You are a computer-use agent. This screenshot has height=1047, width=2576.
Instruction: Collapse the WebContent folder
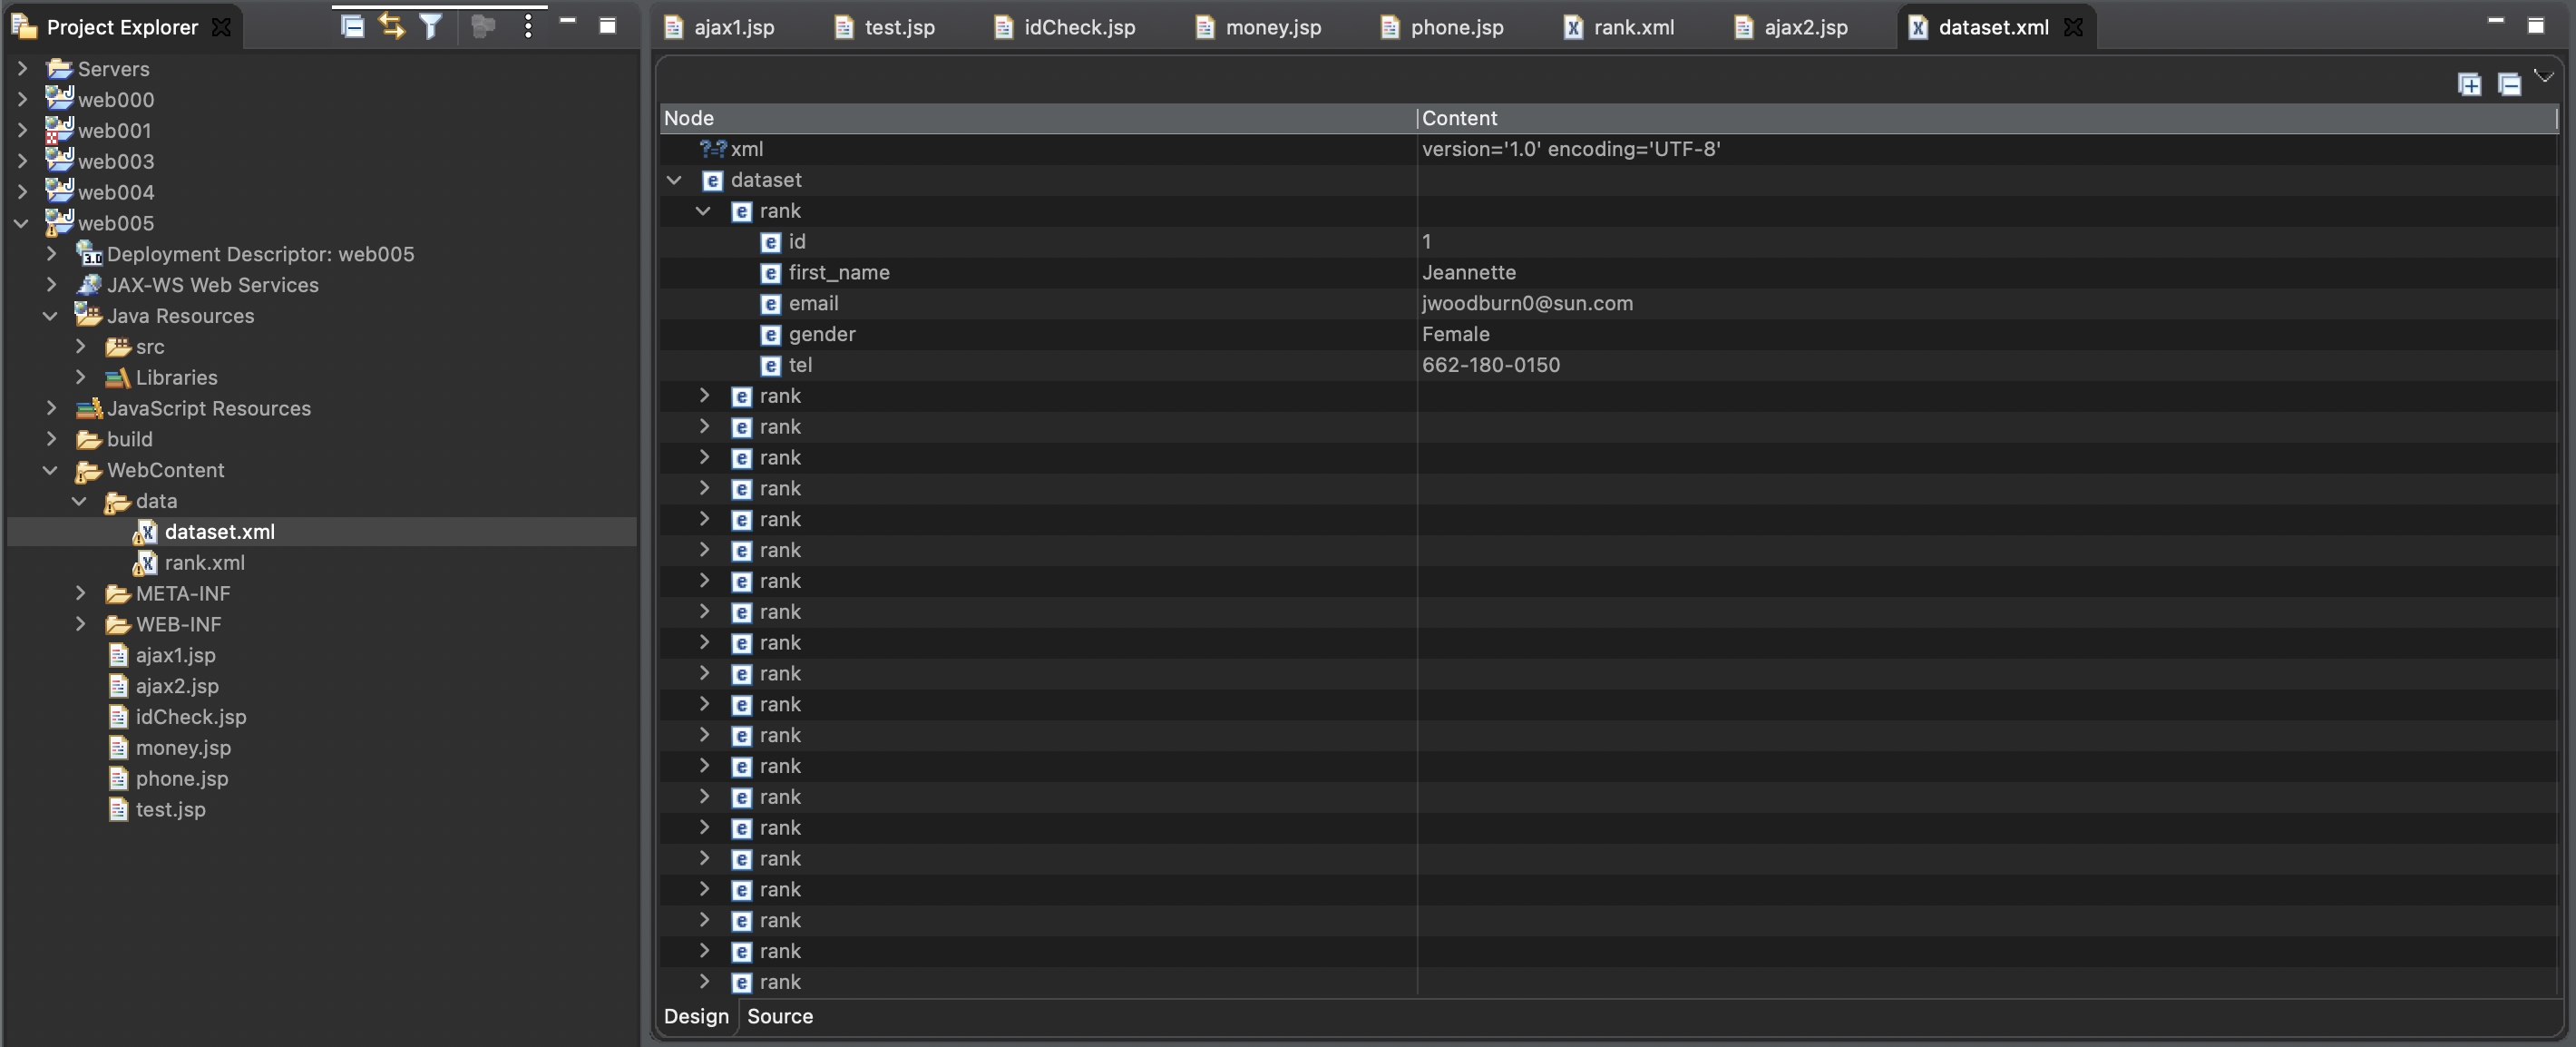(51, 470)
